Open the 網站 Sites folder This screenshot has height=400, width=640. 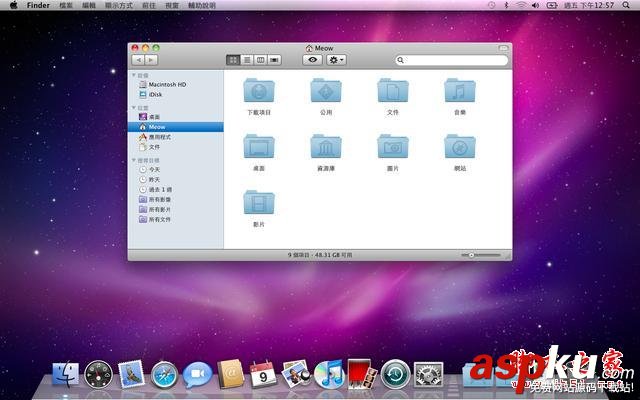(460, 146)
